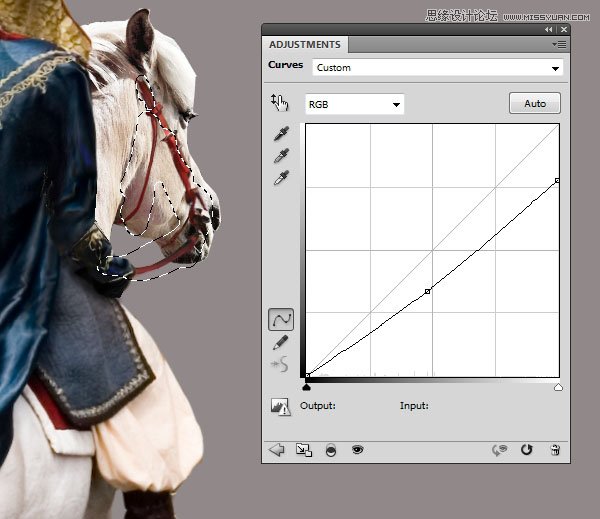Viewport: 600px width, 519px height.
Task: Toggle layer visibility eye icon
Action: pyautogui.click(x=357, y=449)
